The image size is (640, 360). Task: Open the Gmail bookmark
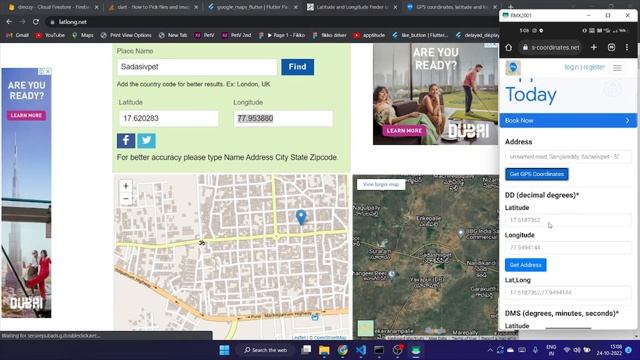18,35
